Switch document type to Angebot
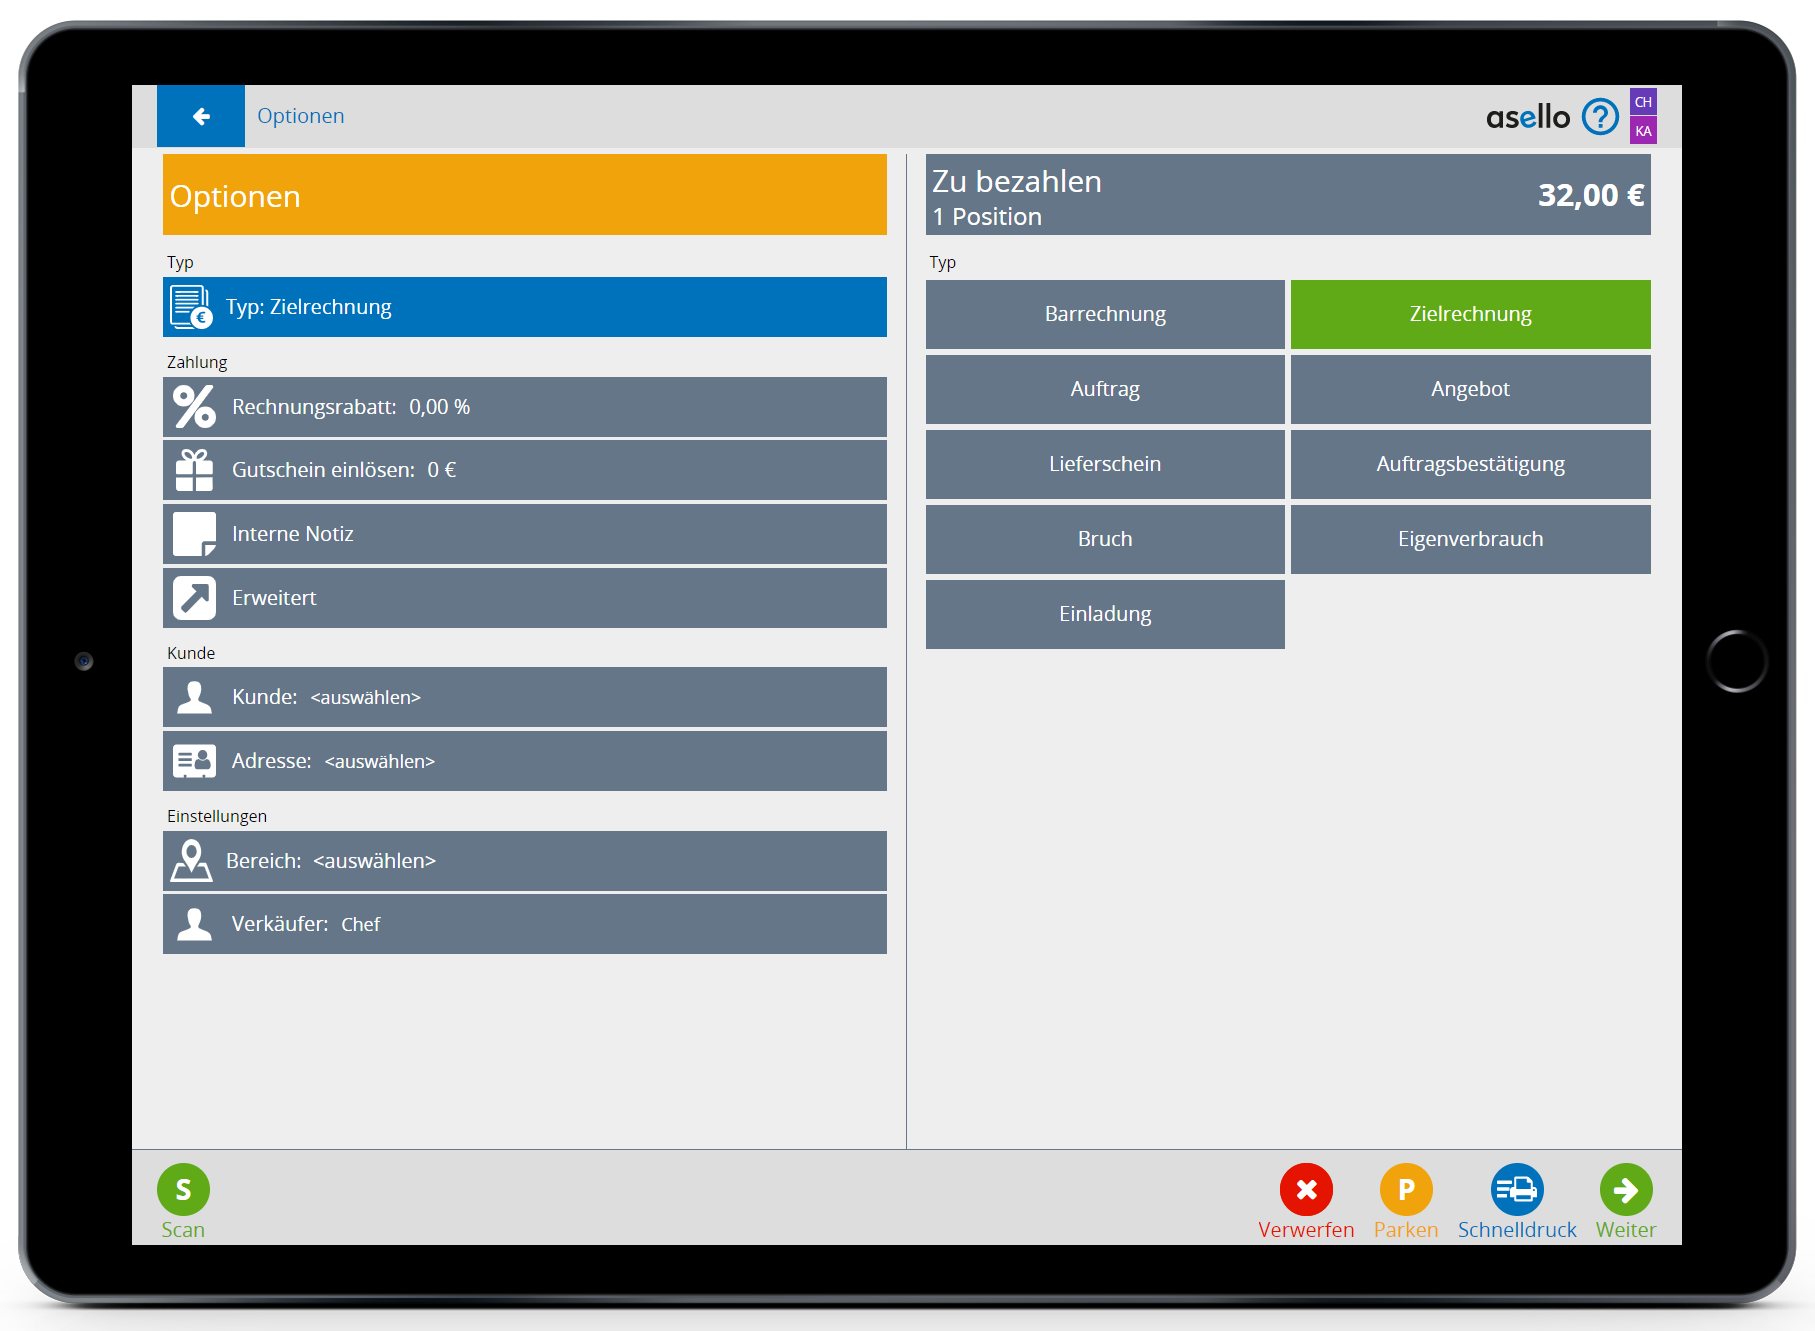 click(1470, 389)
